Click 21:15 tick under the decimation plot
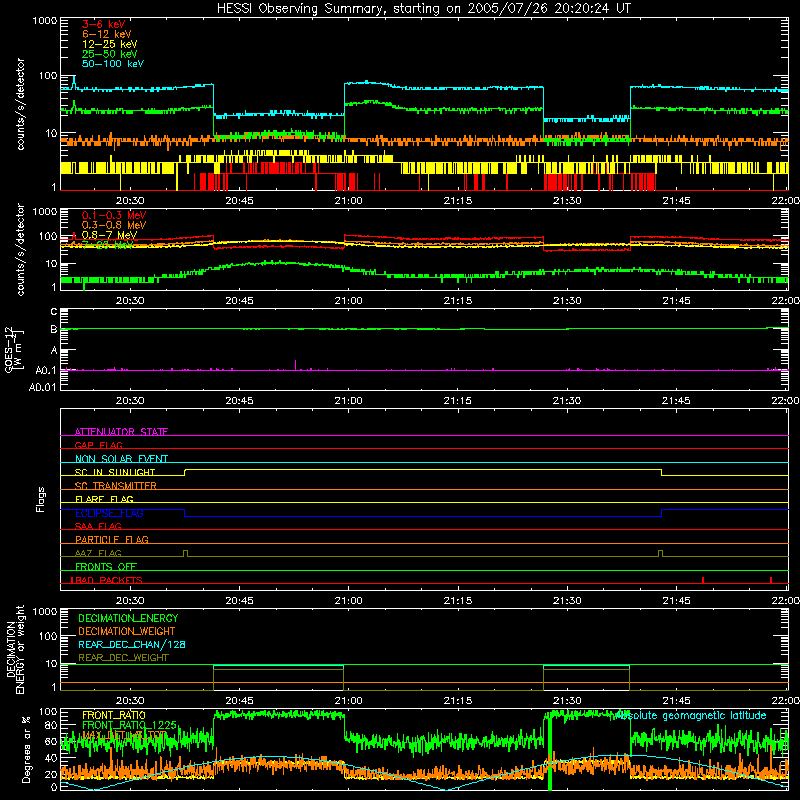 [458, 701]
